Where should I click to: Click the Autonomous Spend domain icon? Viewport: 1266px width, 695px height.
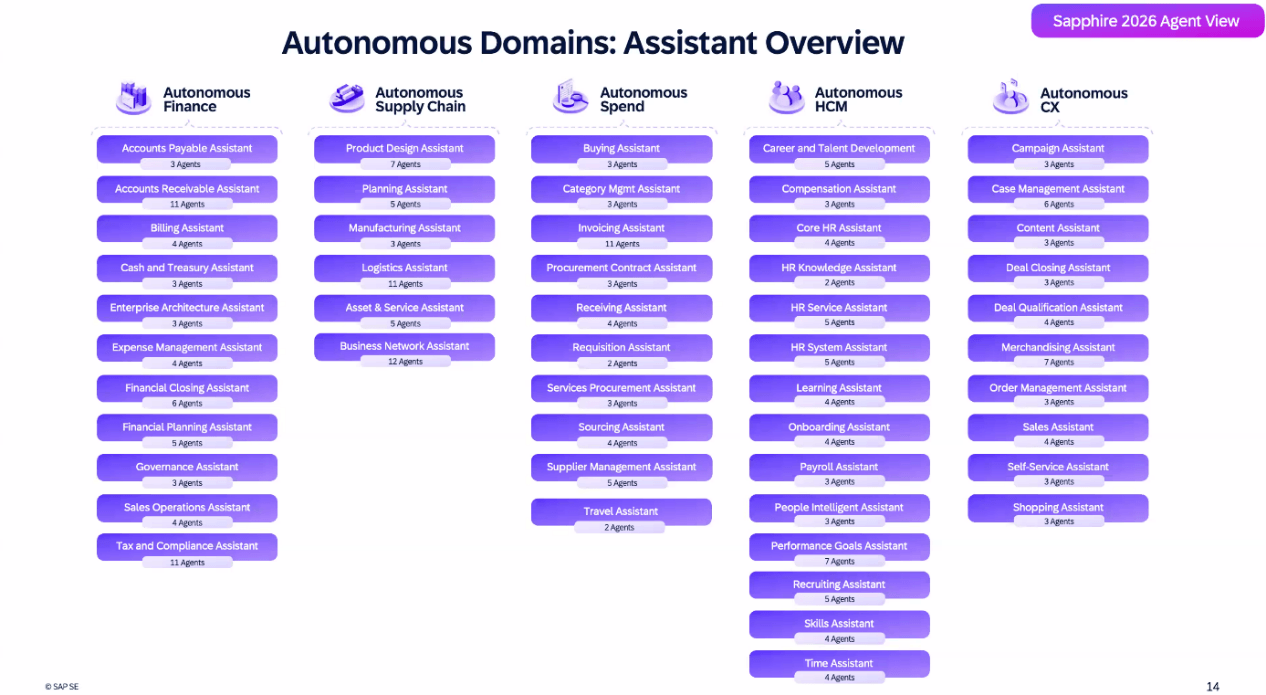[570, 97]
